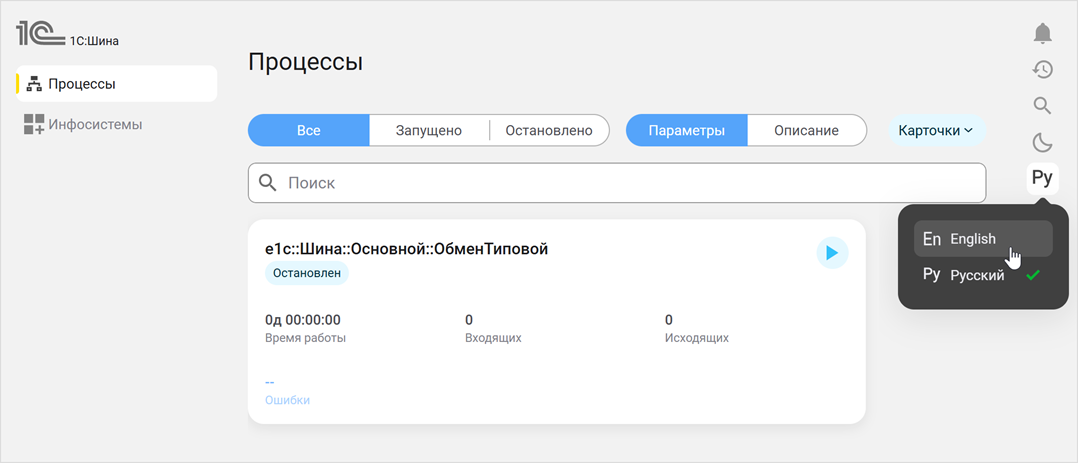Select English in the language menu
This screenshot has height=463, width=1078.
point(983,239)
